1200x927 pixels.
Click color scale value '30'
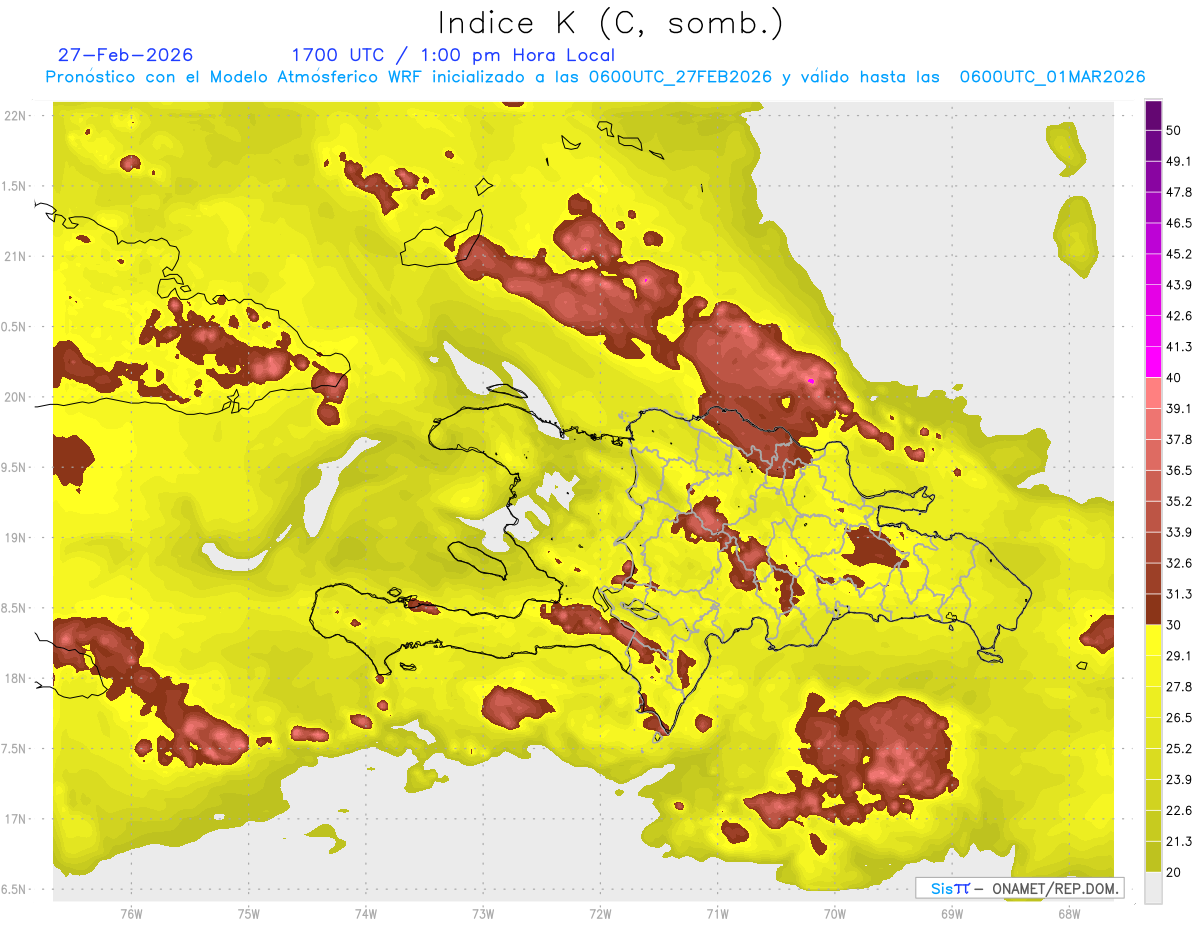click(1174, 625)
